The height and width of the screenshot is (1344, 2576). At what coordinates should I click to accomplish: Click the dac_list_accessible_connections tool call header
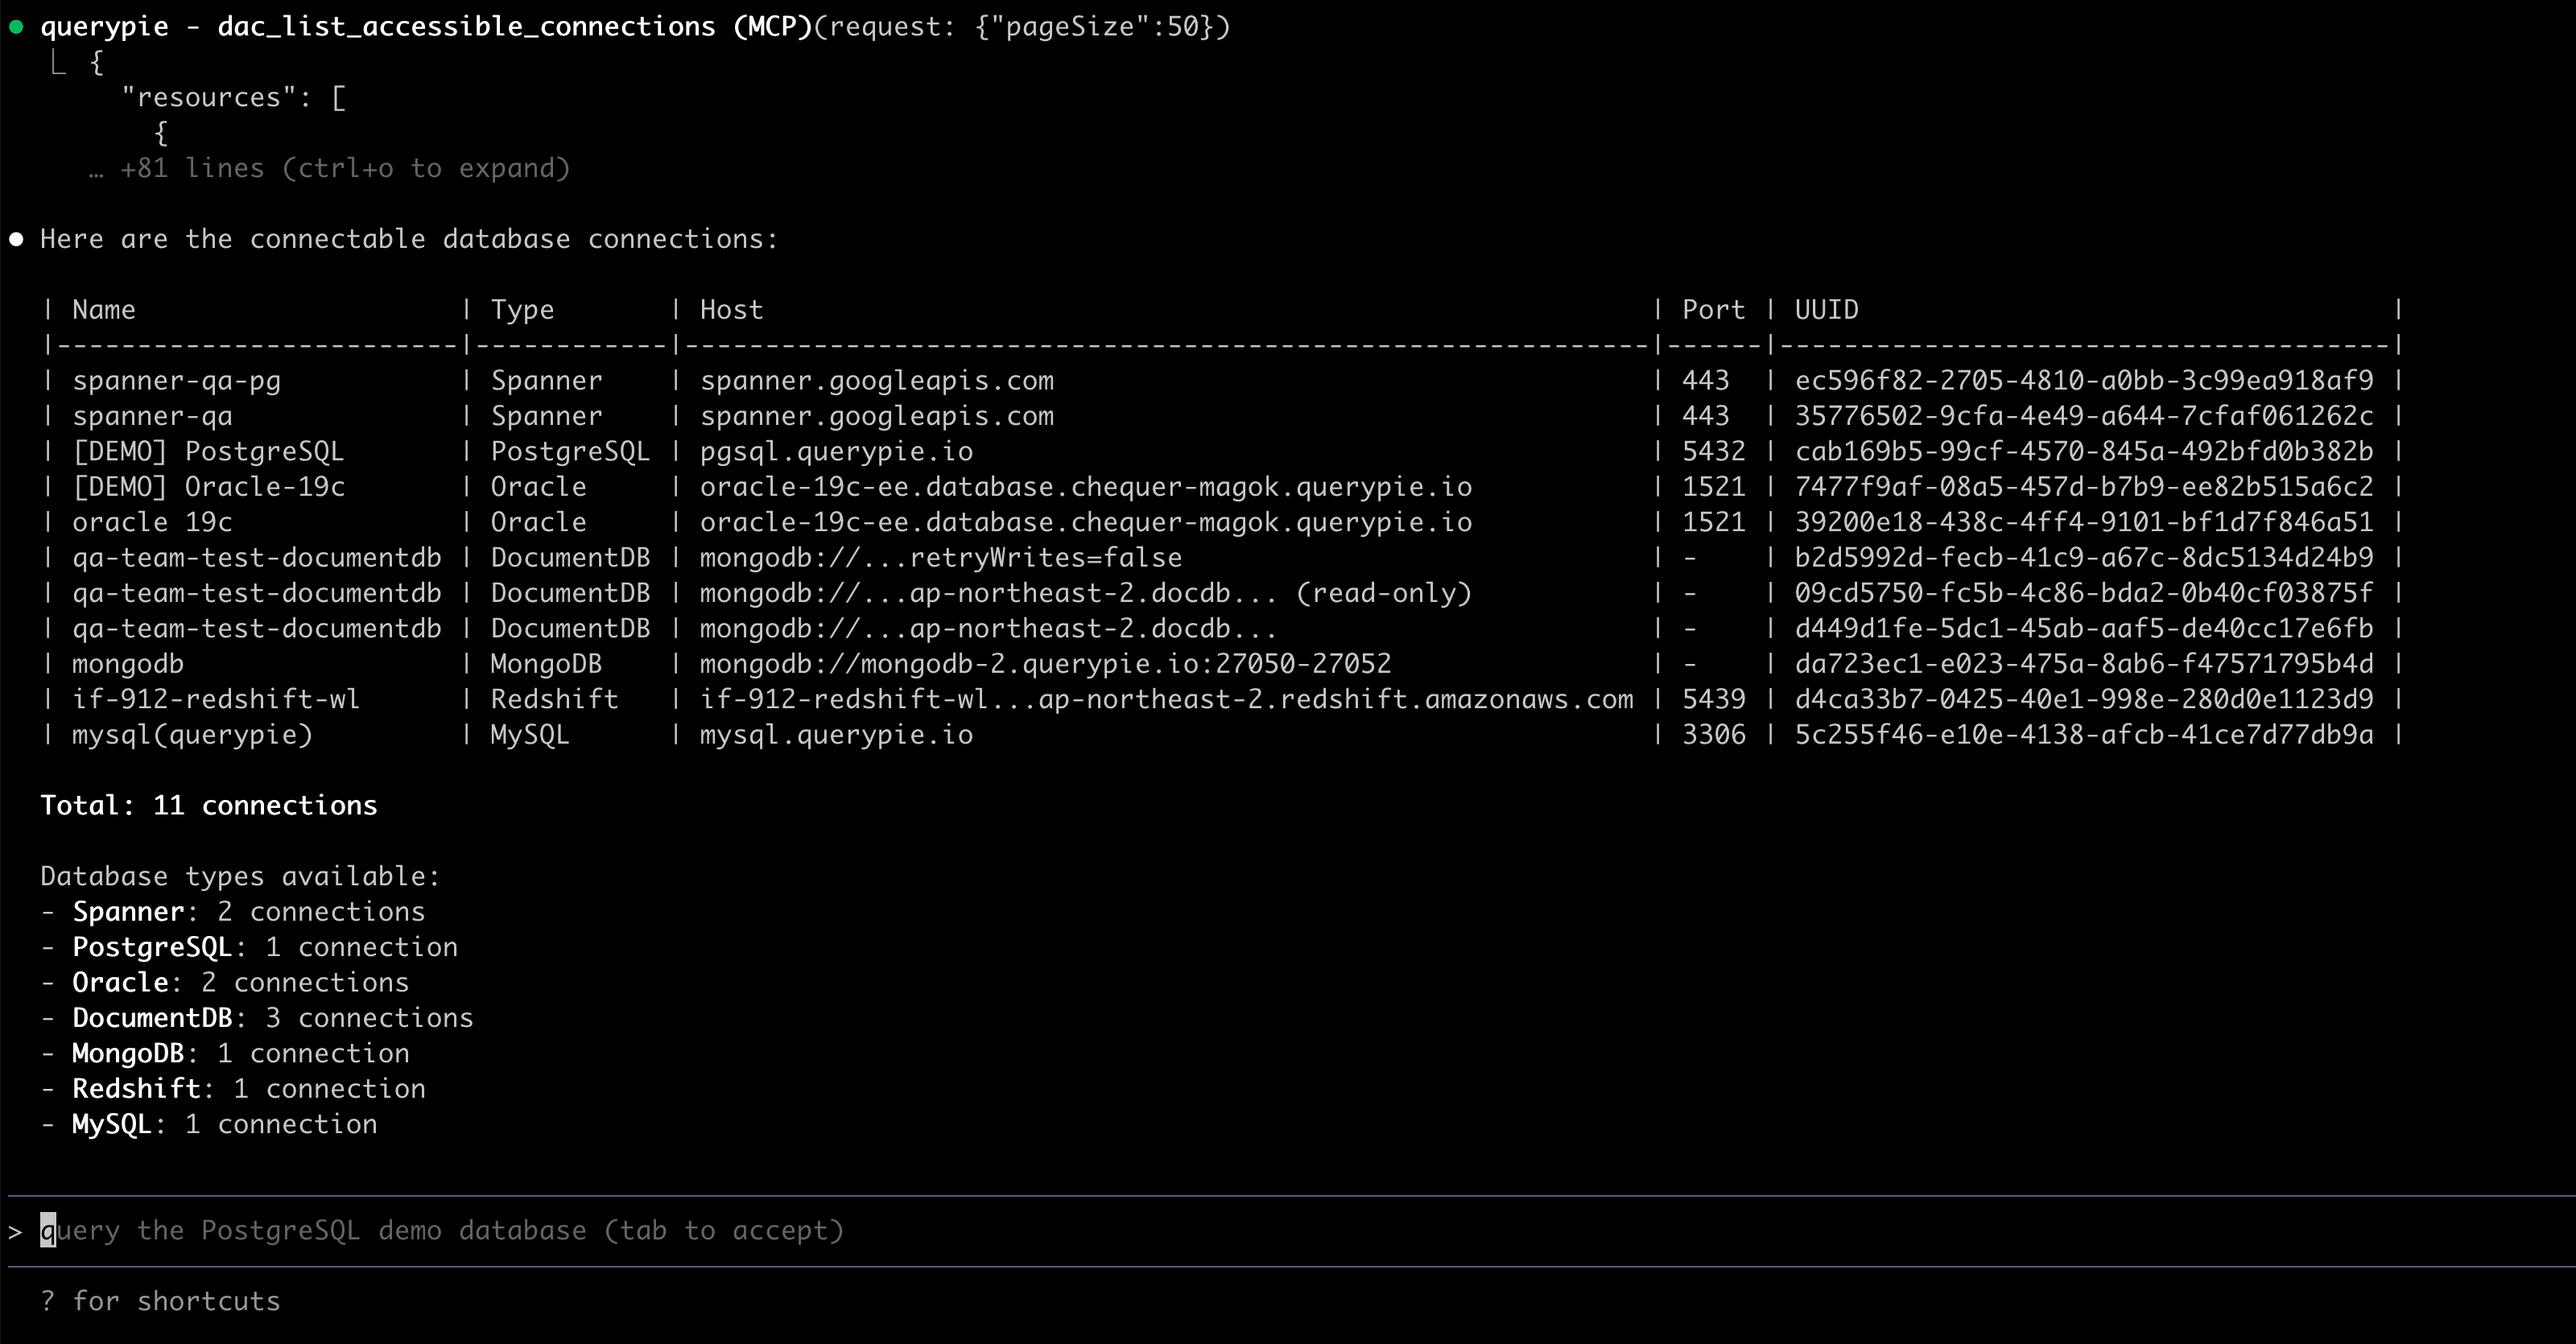[x=466, y=27]
